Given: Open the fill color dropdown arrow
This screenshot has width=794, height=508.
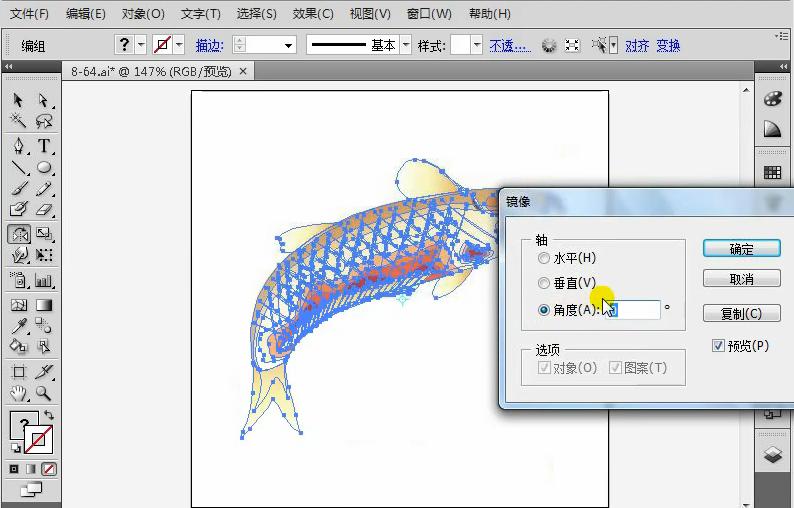Looking at the screenshot, I should pyautogui.click(x=141, y=45).
